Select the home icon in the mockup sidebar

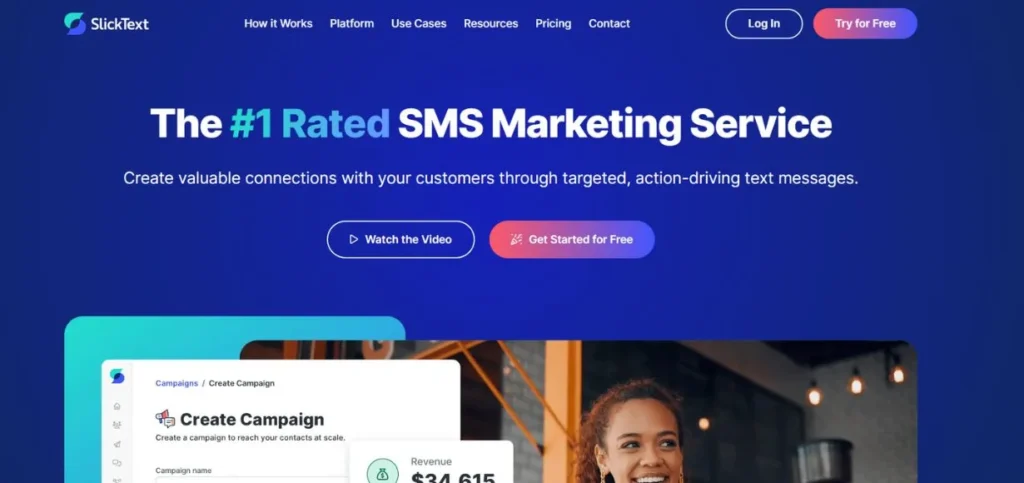click(x=117, y=406)
